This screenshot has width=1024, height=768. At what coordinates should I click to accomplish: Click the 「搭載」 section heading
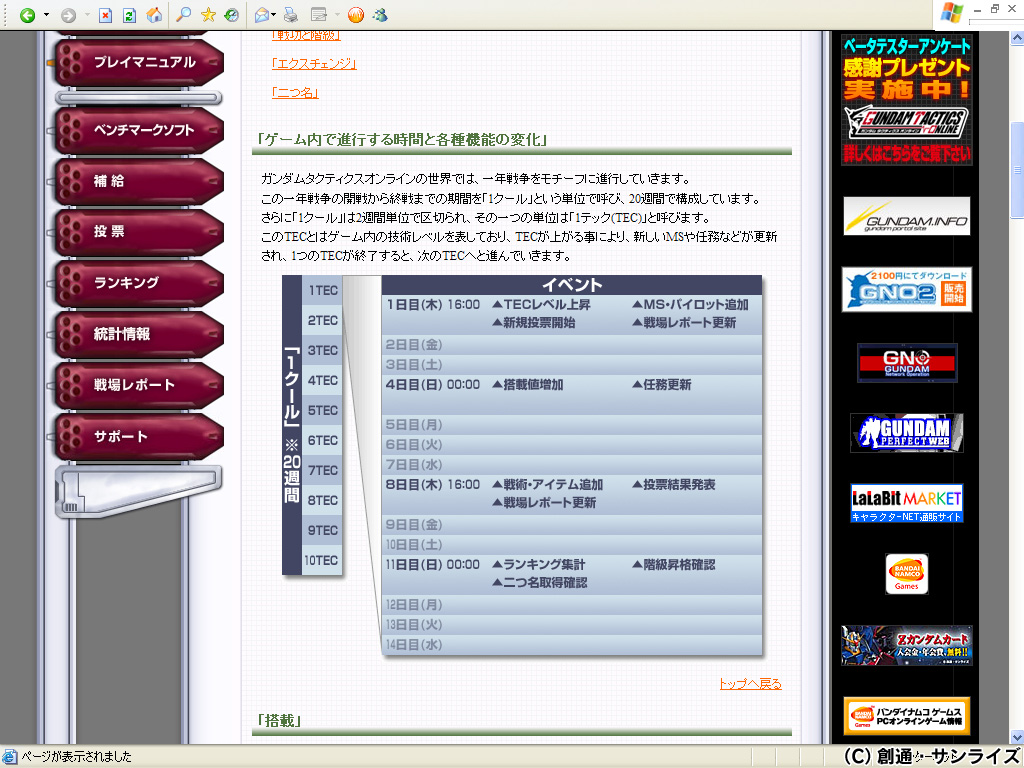(x=280, y=721)
